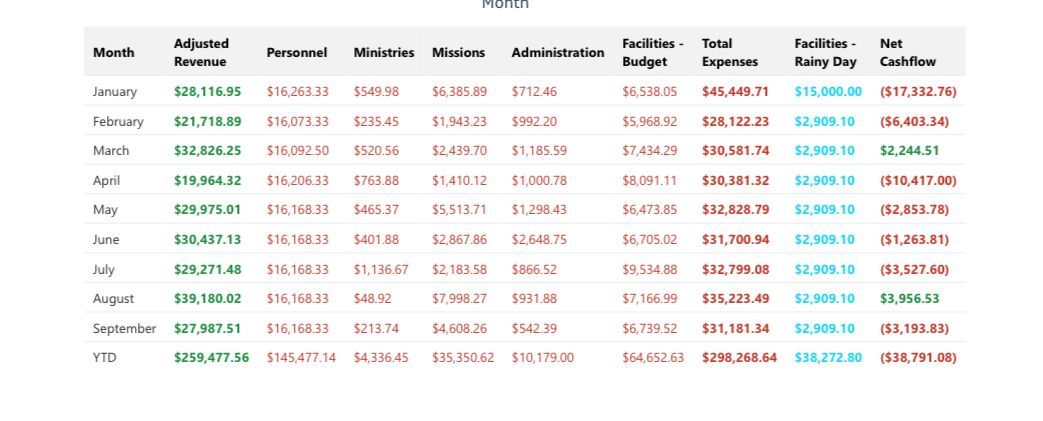Click the September row label
Viewport: 1043px width, 421px height.
pyautogui.click(x=124, y=328)
